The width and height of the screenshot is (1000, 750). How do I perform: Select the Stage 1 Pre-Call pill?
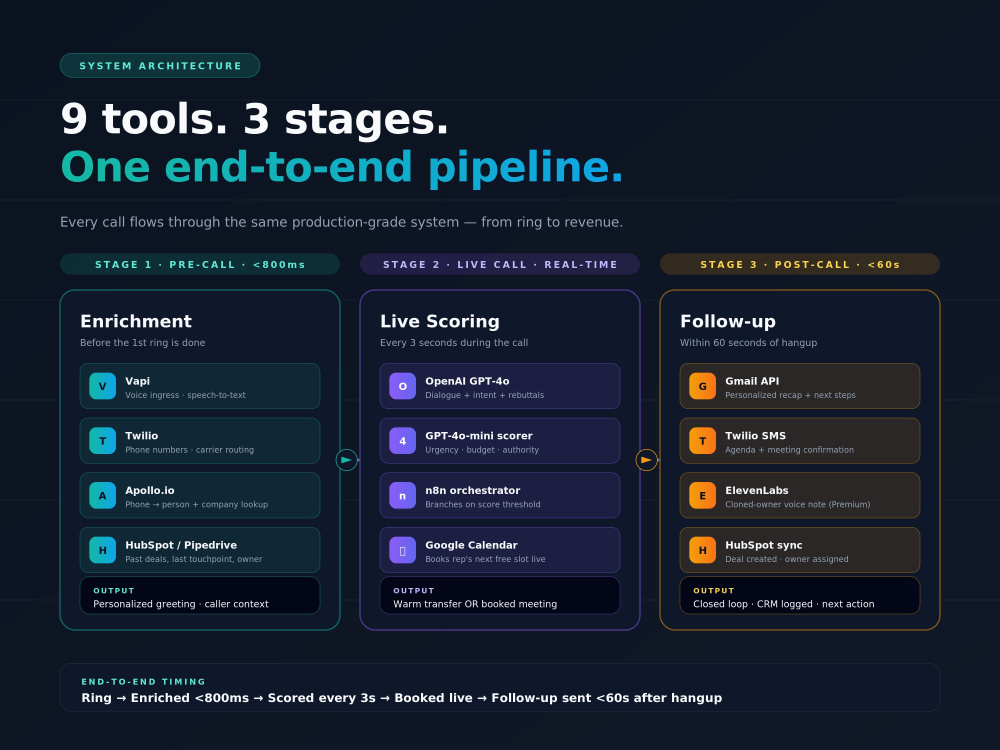coord(200,264)
